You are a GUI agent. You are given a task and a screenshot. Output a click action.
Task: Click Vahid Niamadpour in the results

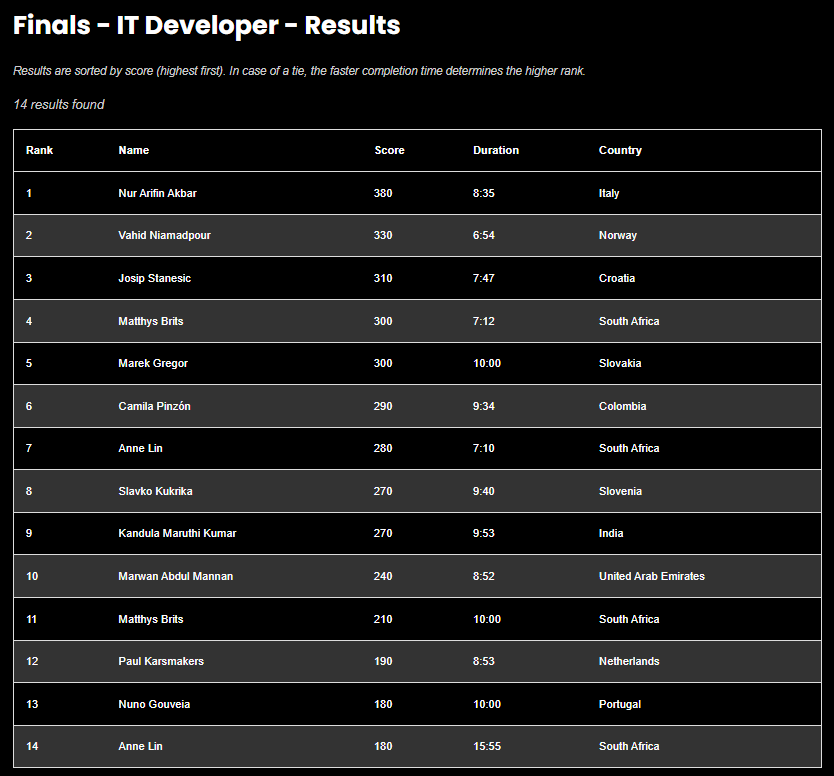(164, 236)
